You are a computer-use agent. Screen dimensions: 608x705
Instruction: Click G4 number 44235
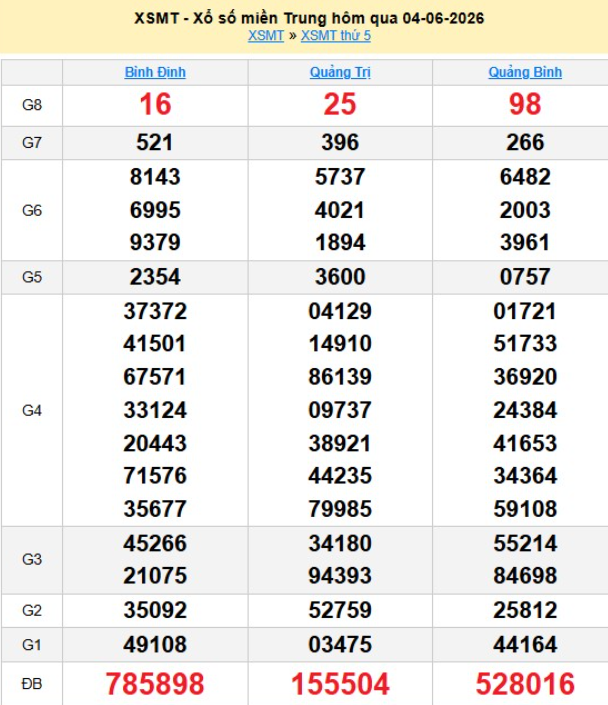pos(340,476)
